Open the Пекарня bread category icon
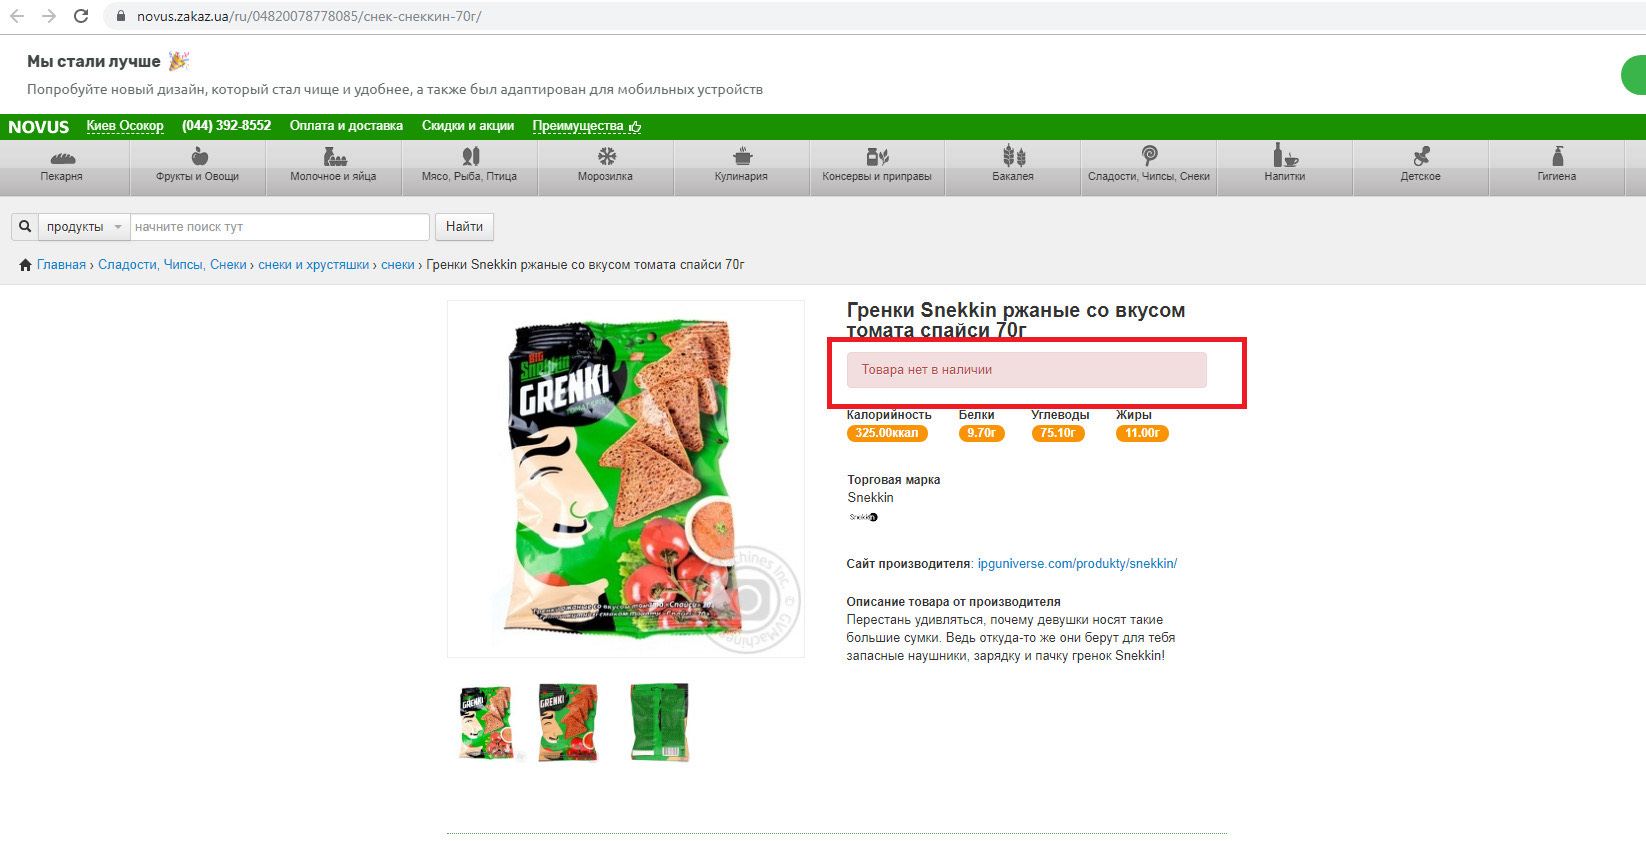 coord(63,157)
